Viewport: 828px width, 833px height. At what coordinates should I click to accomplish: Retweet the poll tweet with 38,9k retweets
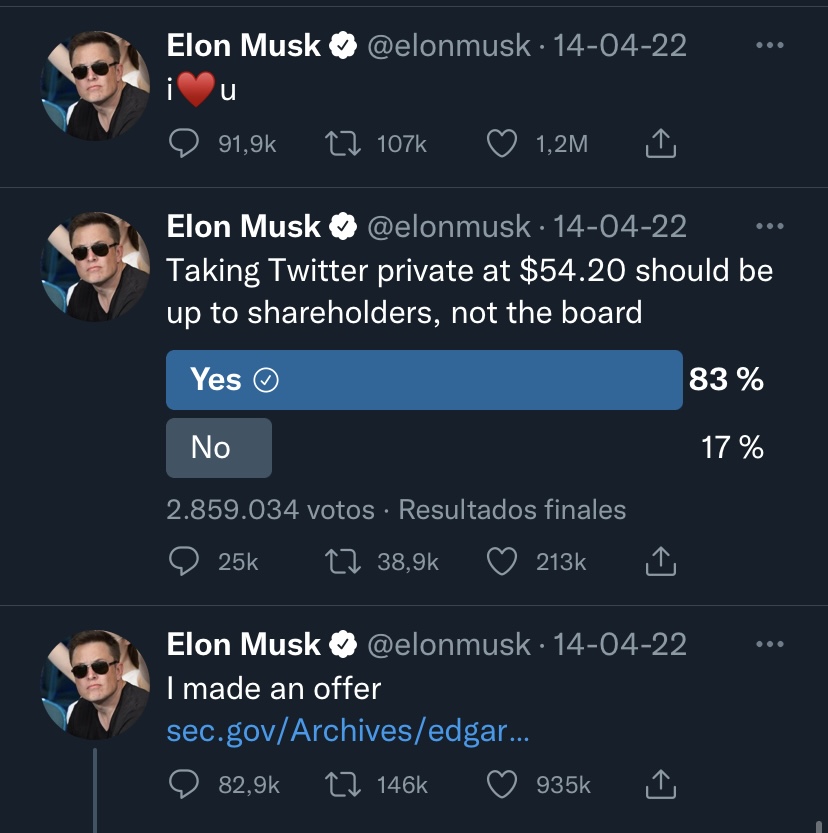(x=343, y=562)
